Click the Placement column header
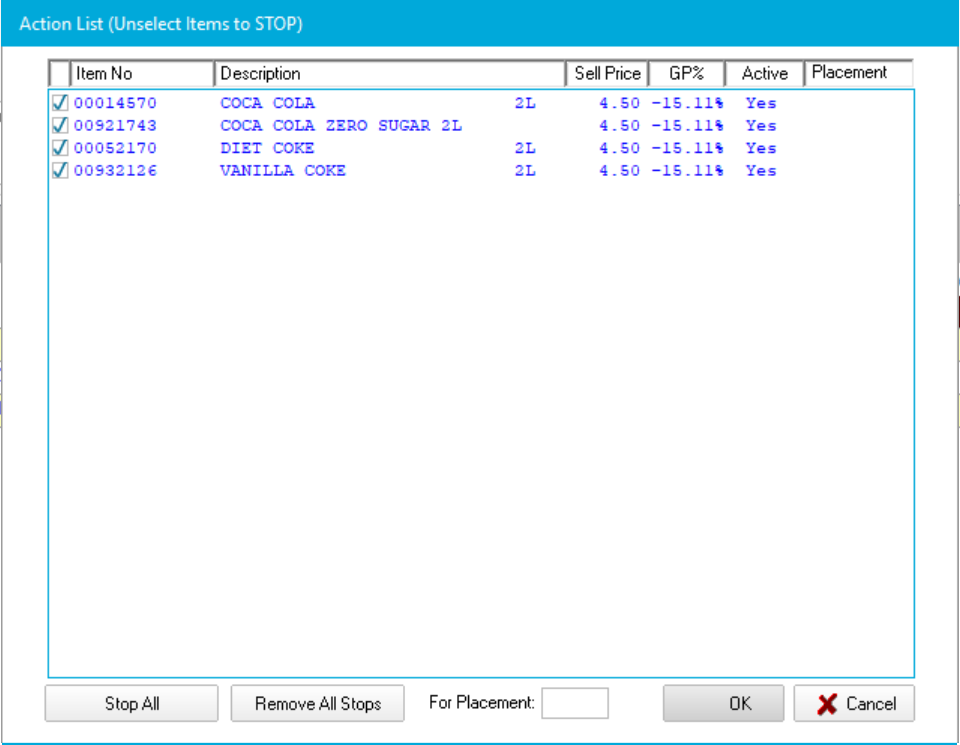 (858, 72)
